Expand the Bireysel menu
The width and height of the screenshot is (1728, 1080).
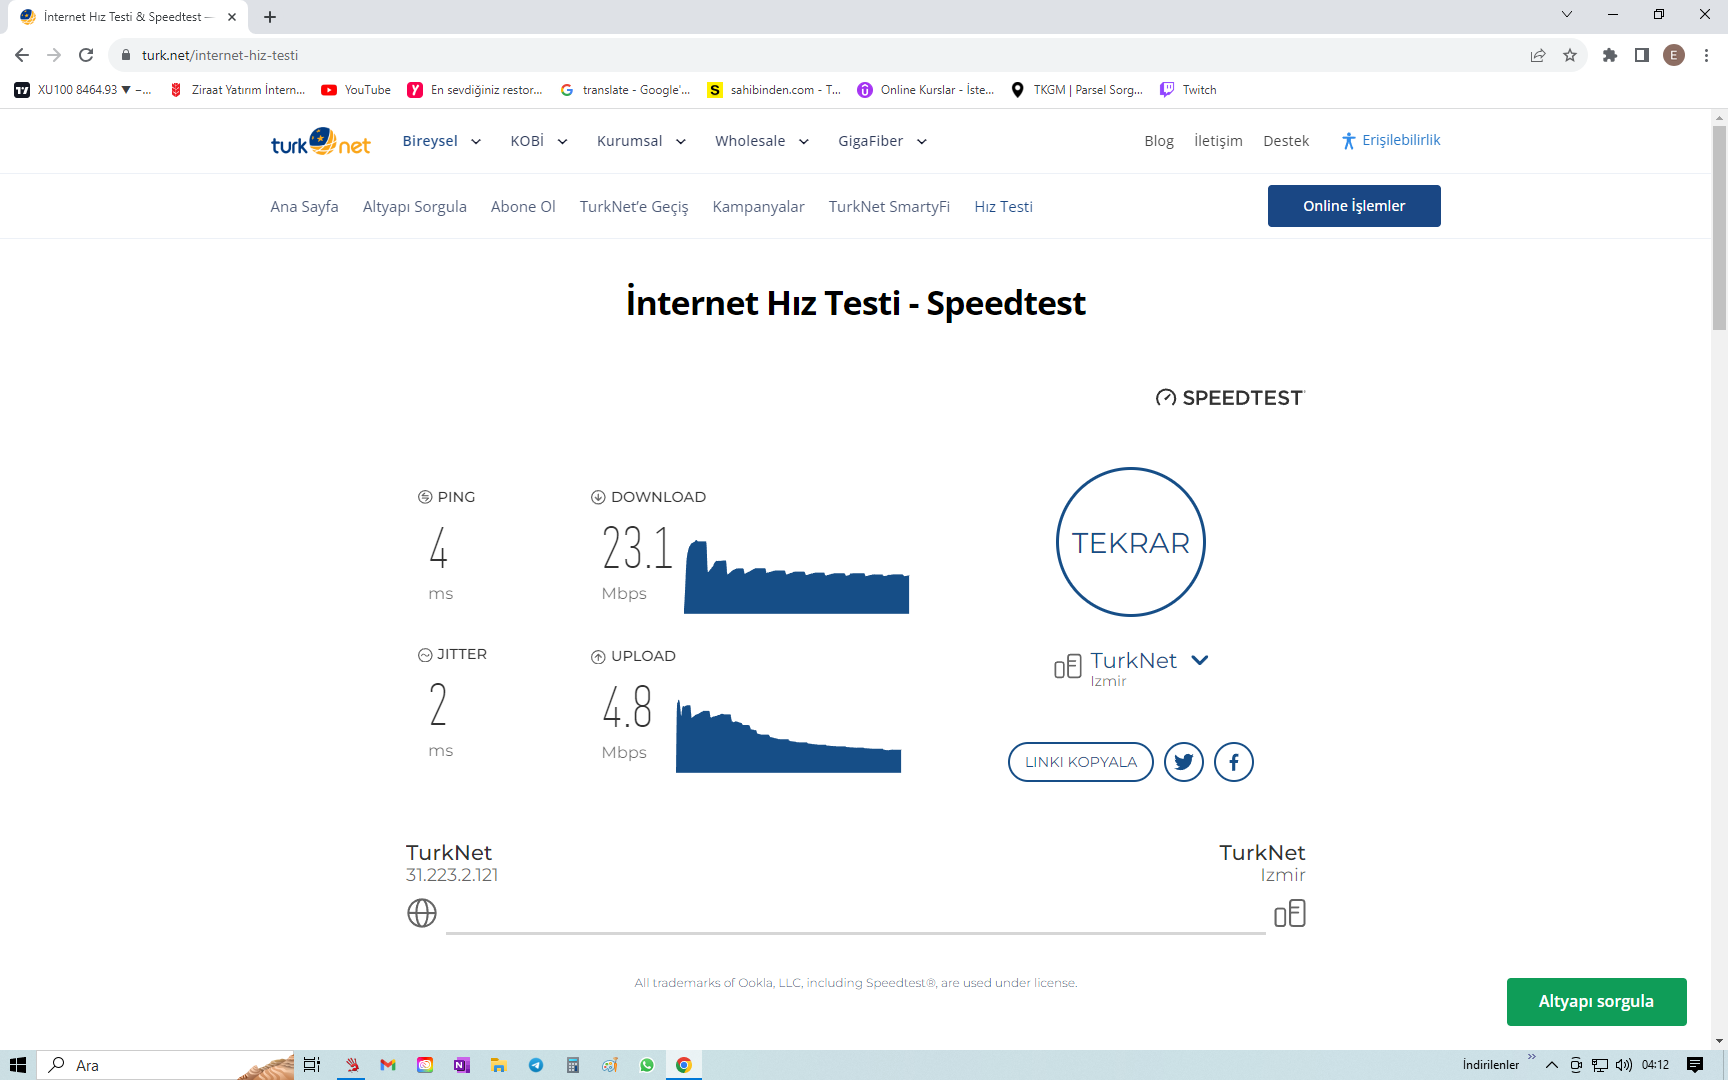442,141
